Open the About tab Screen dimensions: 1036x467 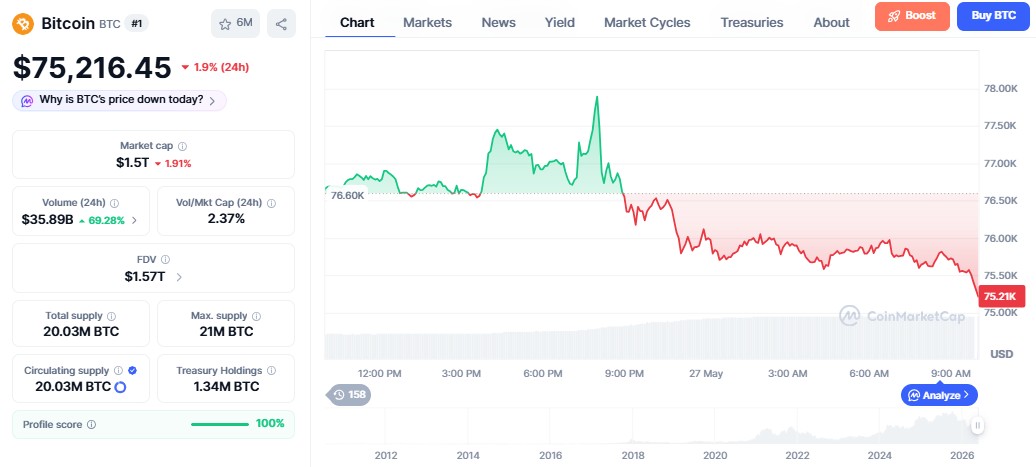point(831,22)
